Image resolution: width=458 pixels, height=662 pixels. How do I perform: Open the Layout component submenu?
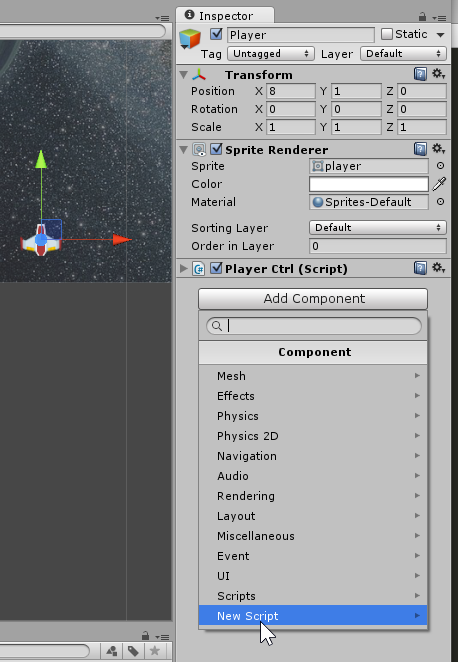[313, 516]
